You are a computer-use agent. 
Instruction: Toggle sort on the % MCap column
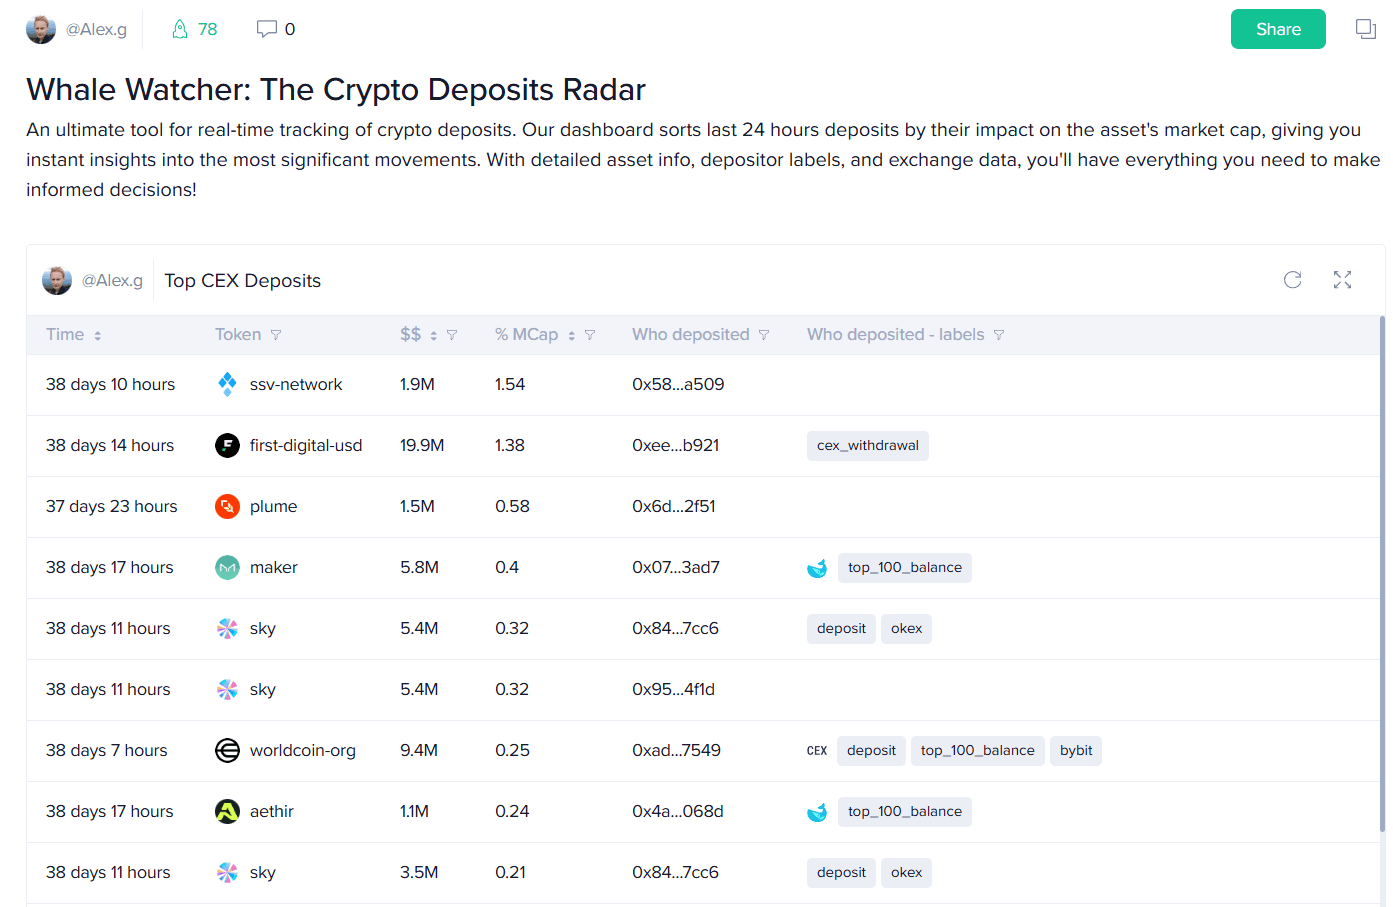pos(572,336)
